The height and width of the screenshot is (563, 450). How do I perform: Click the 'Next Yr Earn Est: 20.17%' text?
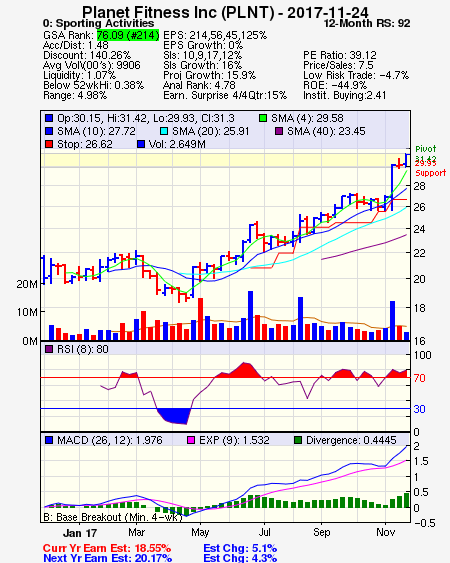(x=107, y=558)
